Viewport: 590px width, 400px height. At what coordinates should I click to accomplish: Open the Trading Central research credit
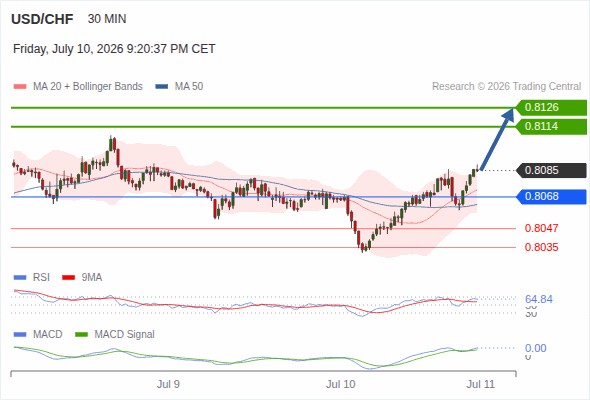506,87
